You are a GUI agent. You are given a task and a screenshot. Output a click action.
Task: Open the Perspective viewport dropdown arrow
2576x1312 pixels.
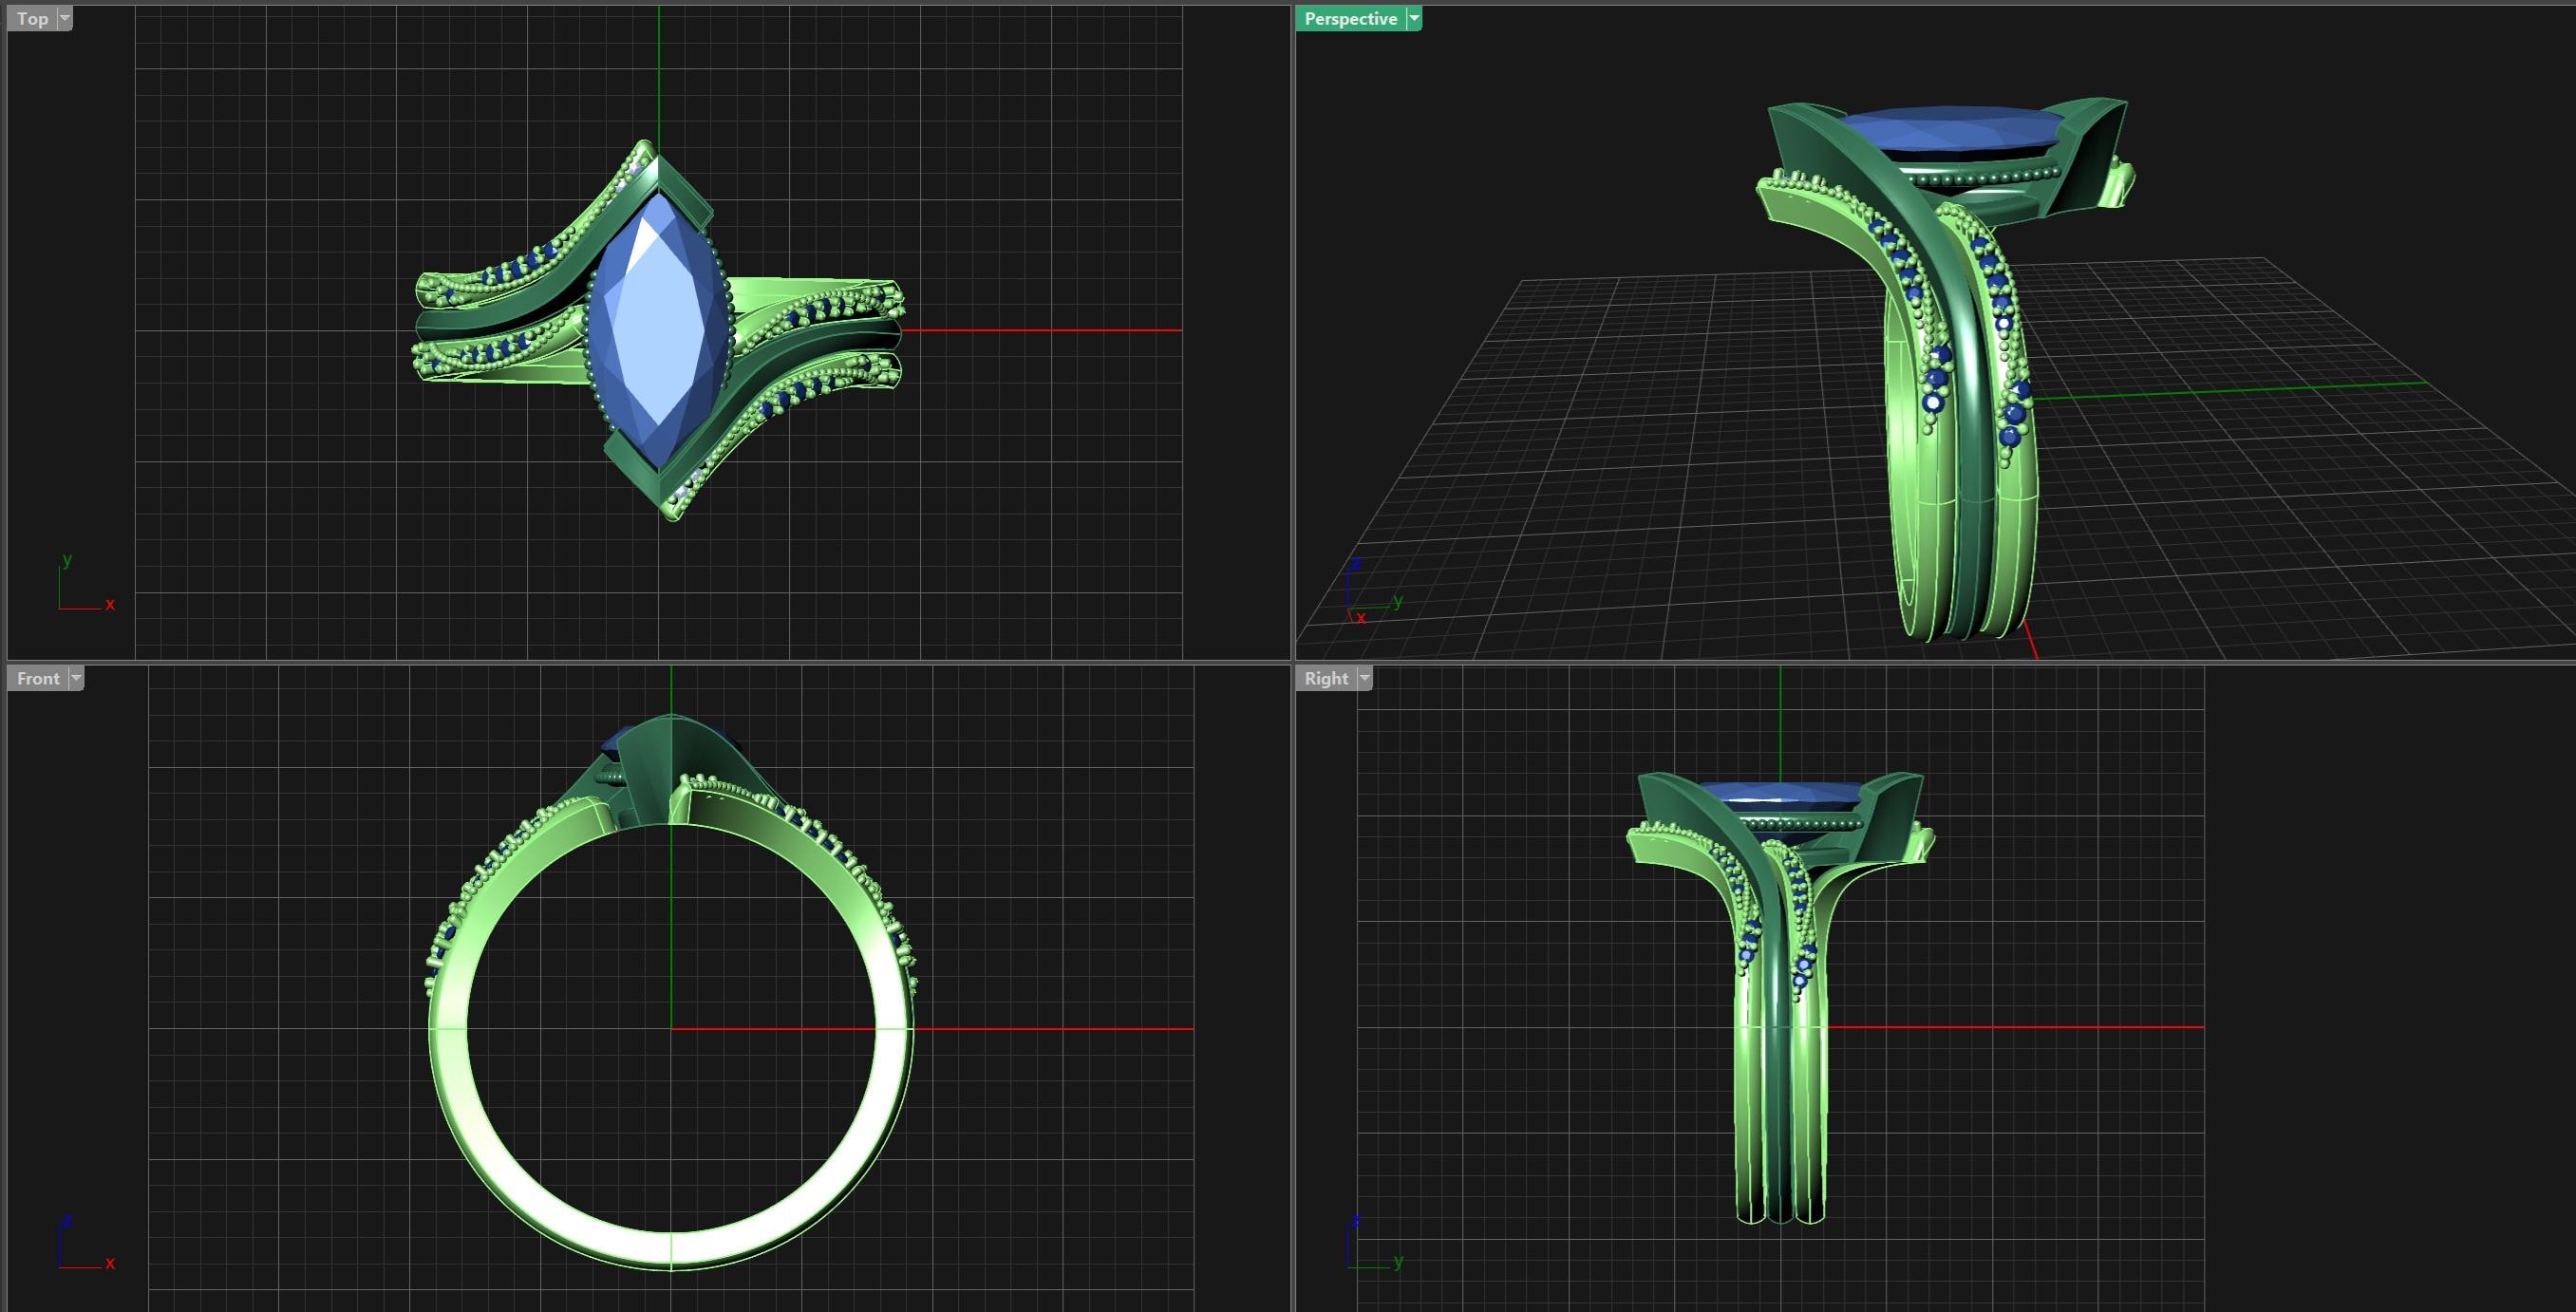click(x=1414, y=19)
